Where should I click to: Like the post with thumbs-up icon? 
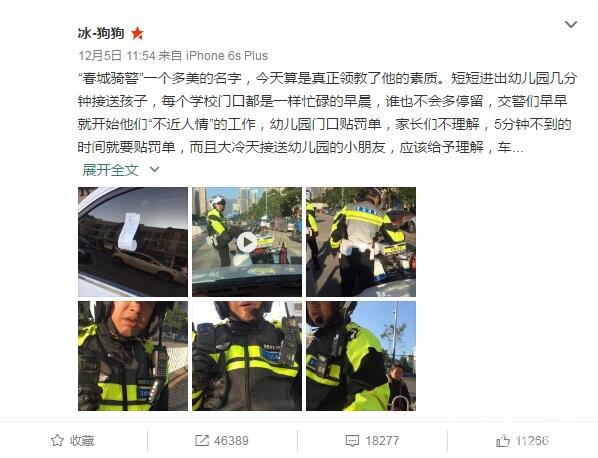click(x=503, y=440)
